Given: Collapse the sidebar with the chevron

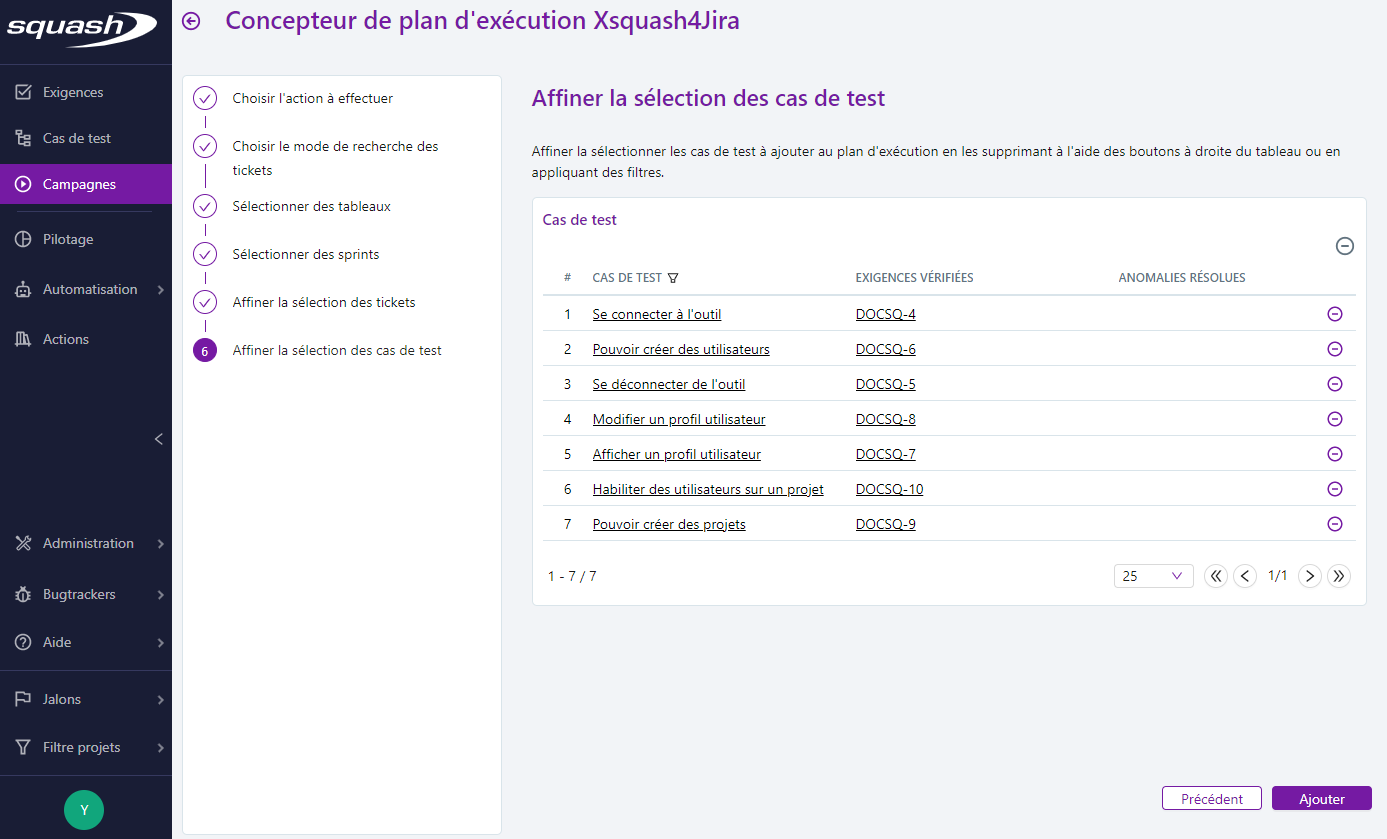Looking at the screenshot, I should click(x=158, y=438).
